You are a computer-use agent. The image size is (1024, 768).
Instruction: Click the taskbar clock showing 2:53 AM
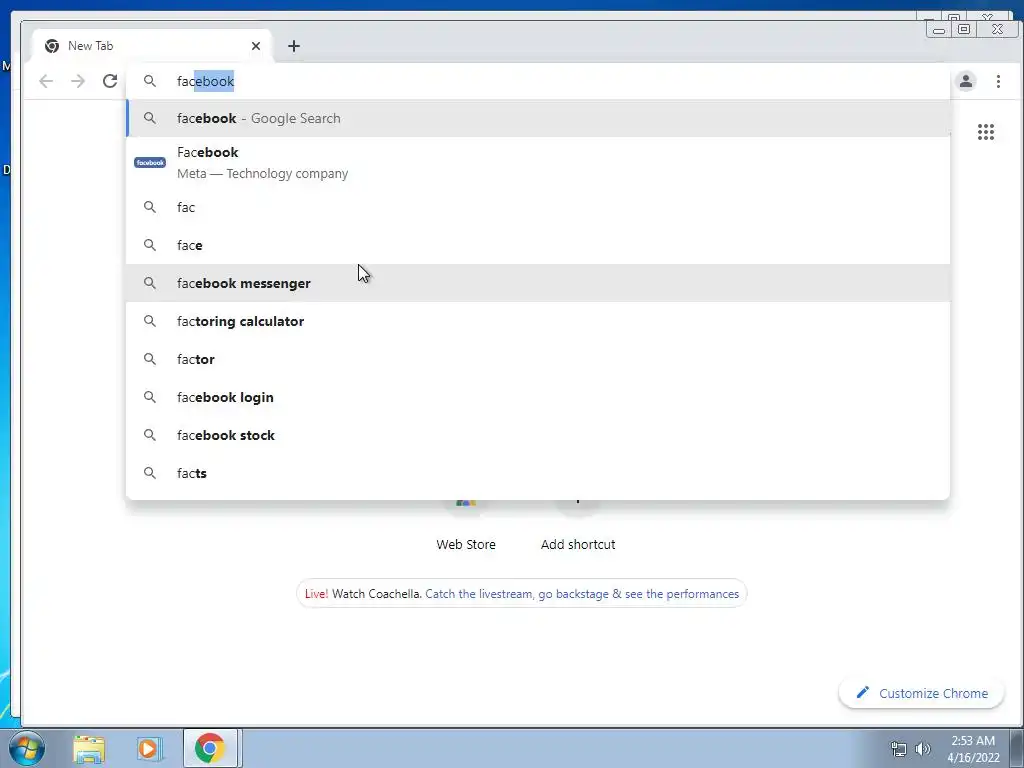[x=973, y=748]
